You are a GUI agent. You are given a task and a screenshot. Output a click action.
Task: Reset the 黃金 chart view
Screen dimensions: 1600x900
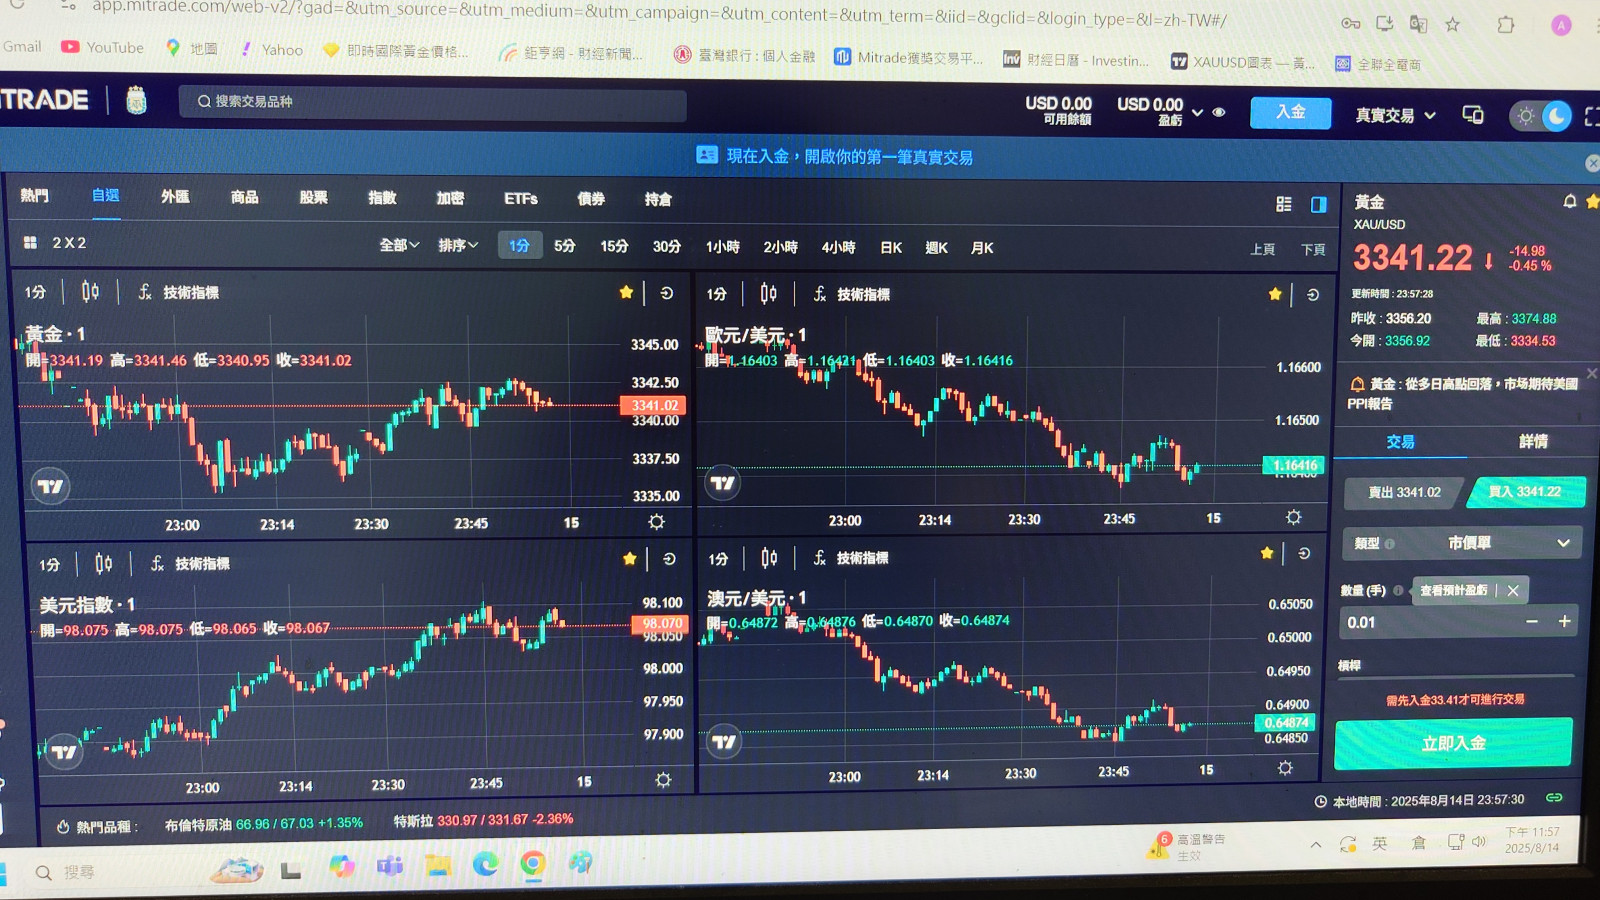(x=667, y=293)
